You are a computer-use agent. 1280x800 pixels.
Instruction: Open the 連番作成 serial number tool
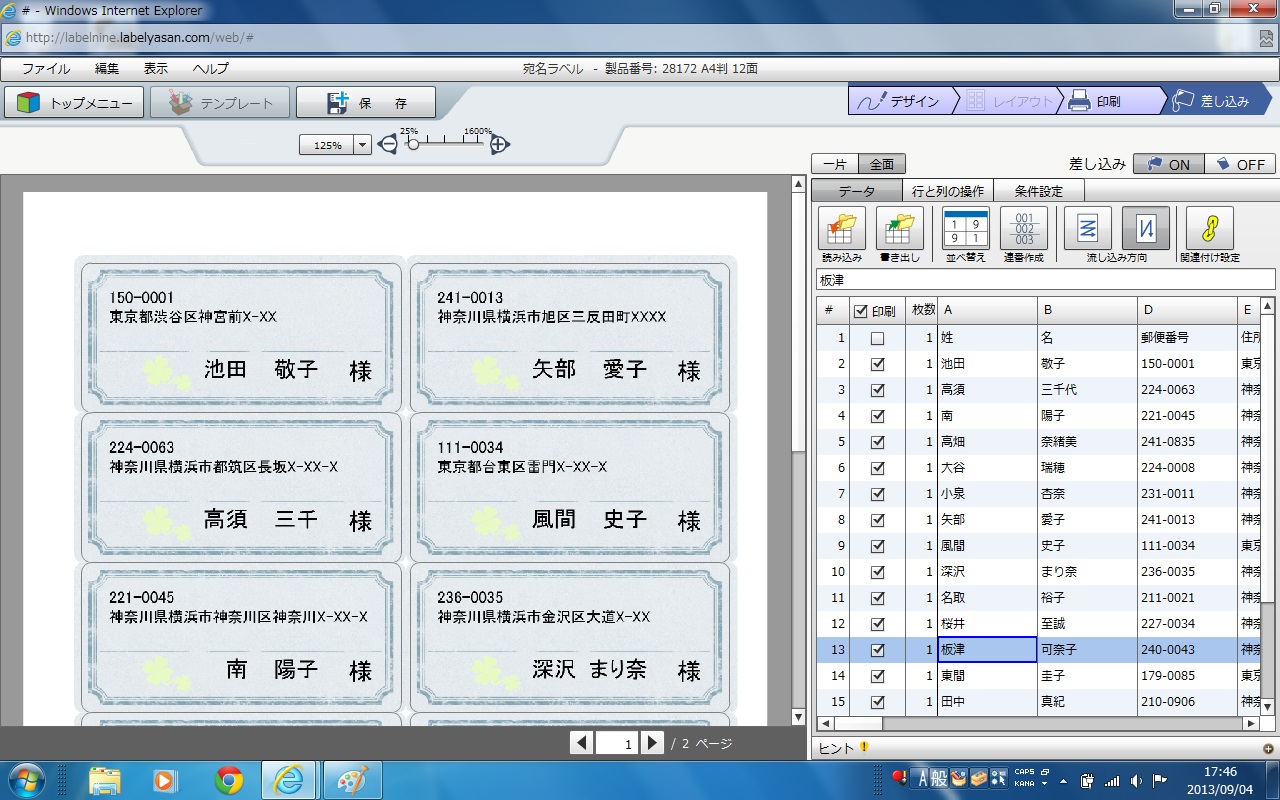(x=1023, y=229)
